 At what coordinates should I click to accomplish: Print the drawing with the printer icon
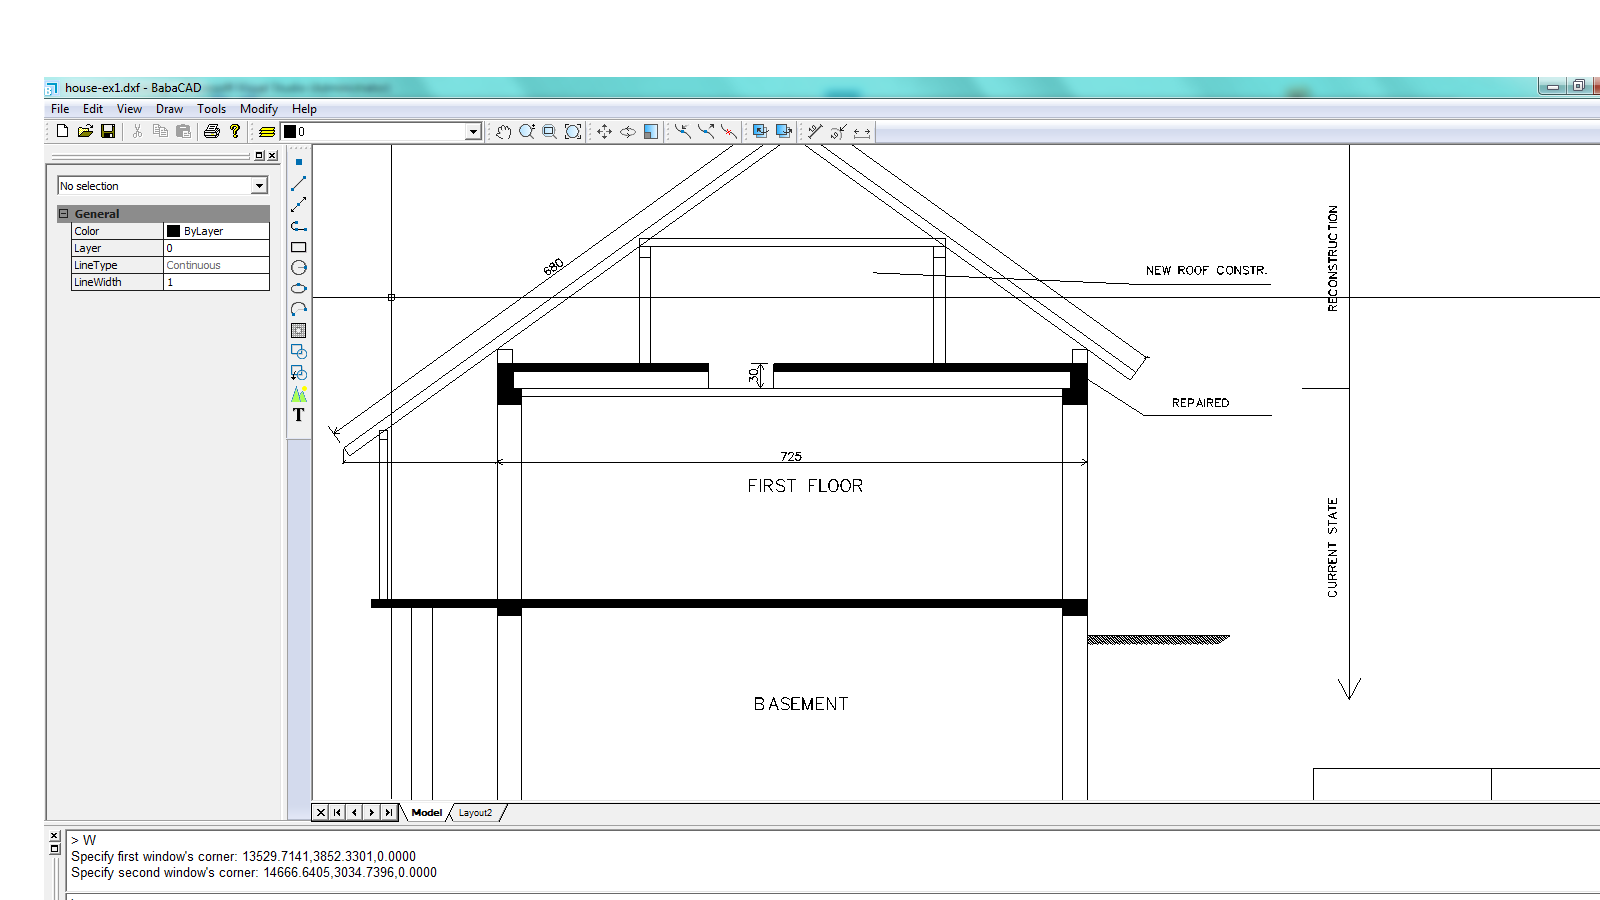click(211, 131)
